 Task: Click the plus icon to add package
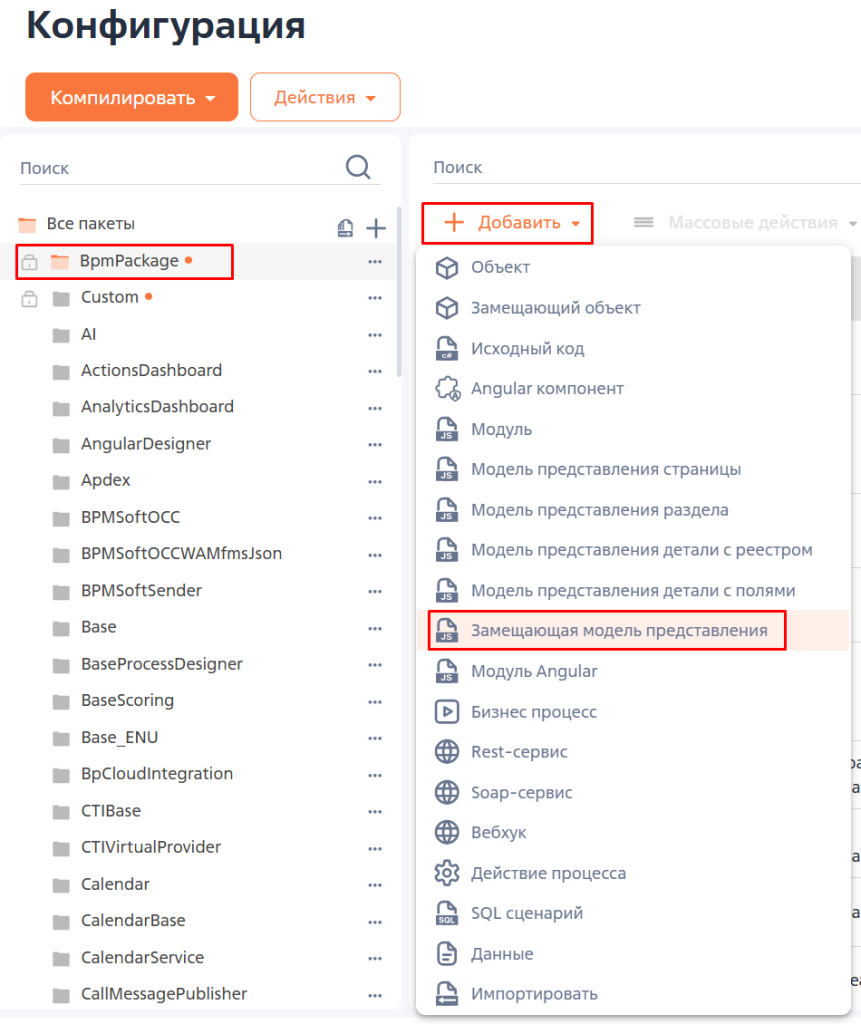click(x=376, y=228)
